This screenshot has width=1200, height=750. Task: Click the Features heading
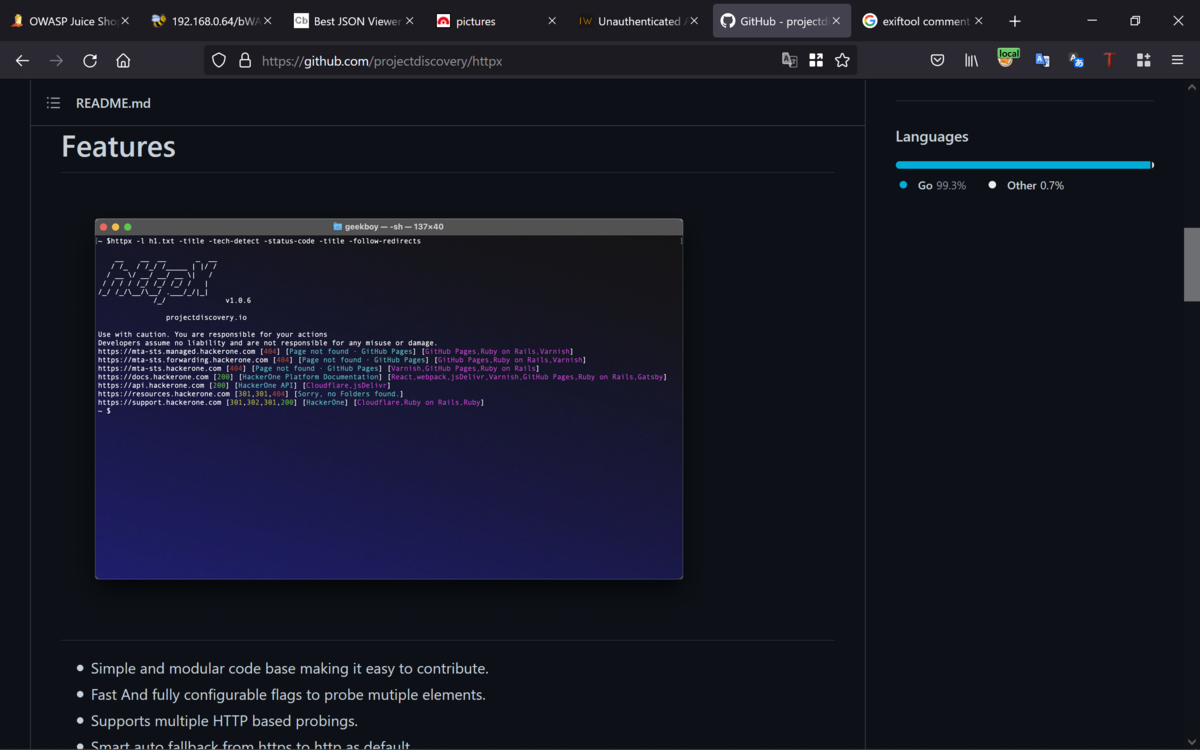(x=118, y=147)
